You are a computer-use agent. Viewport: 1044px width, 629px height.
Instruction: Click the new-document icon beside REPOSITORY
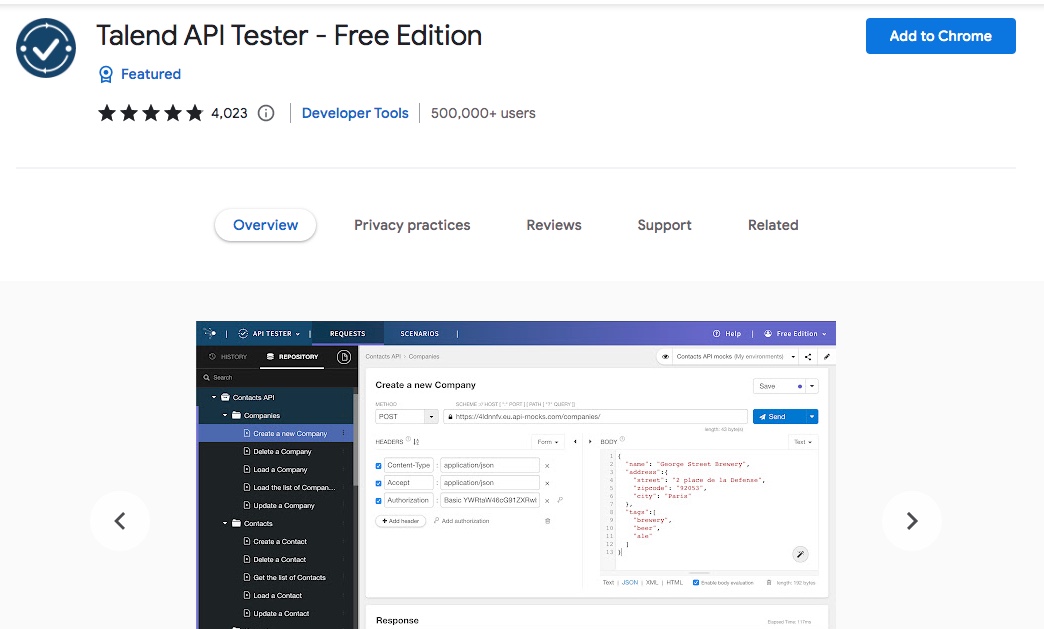click(x=344, y=357)
